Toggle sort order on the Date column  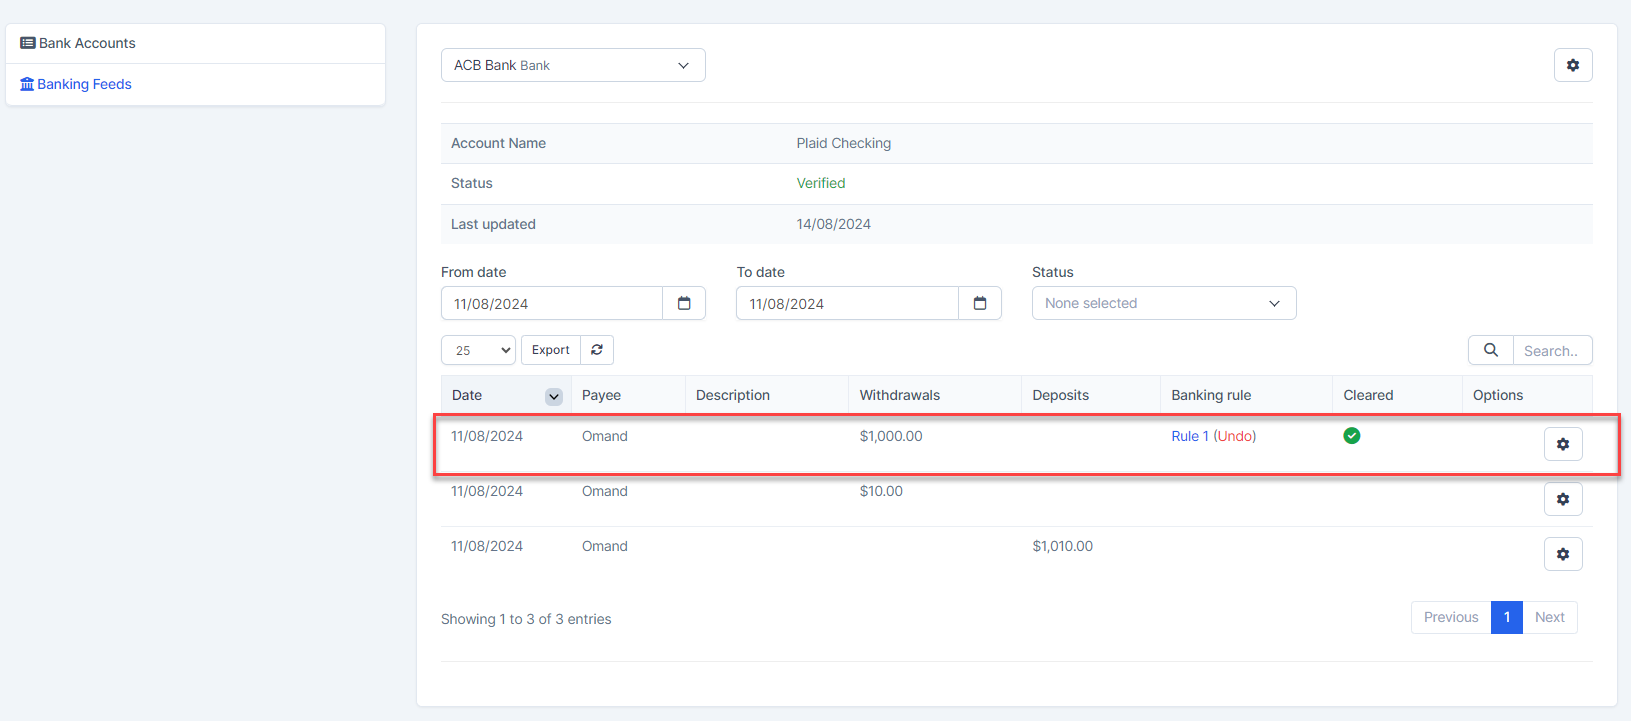(x=553, y=396)
